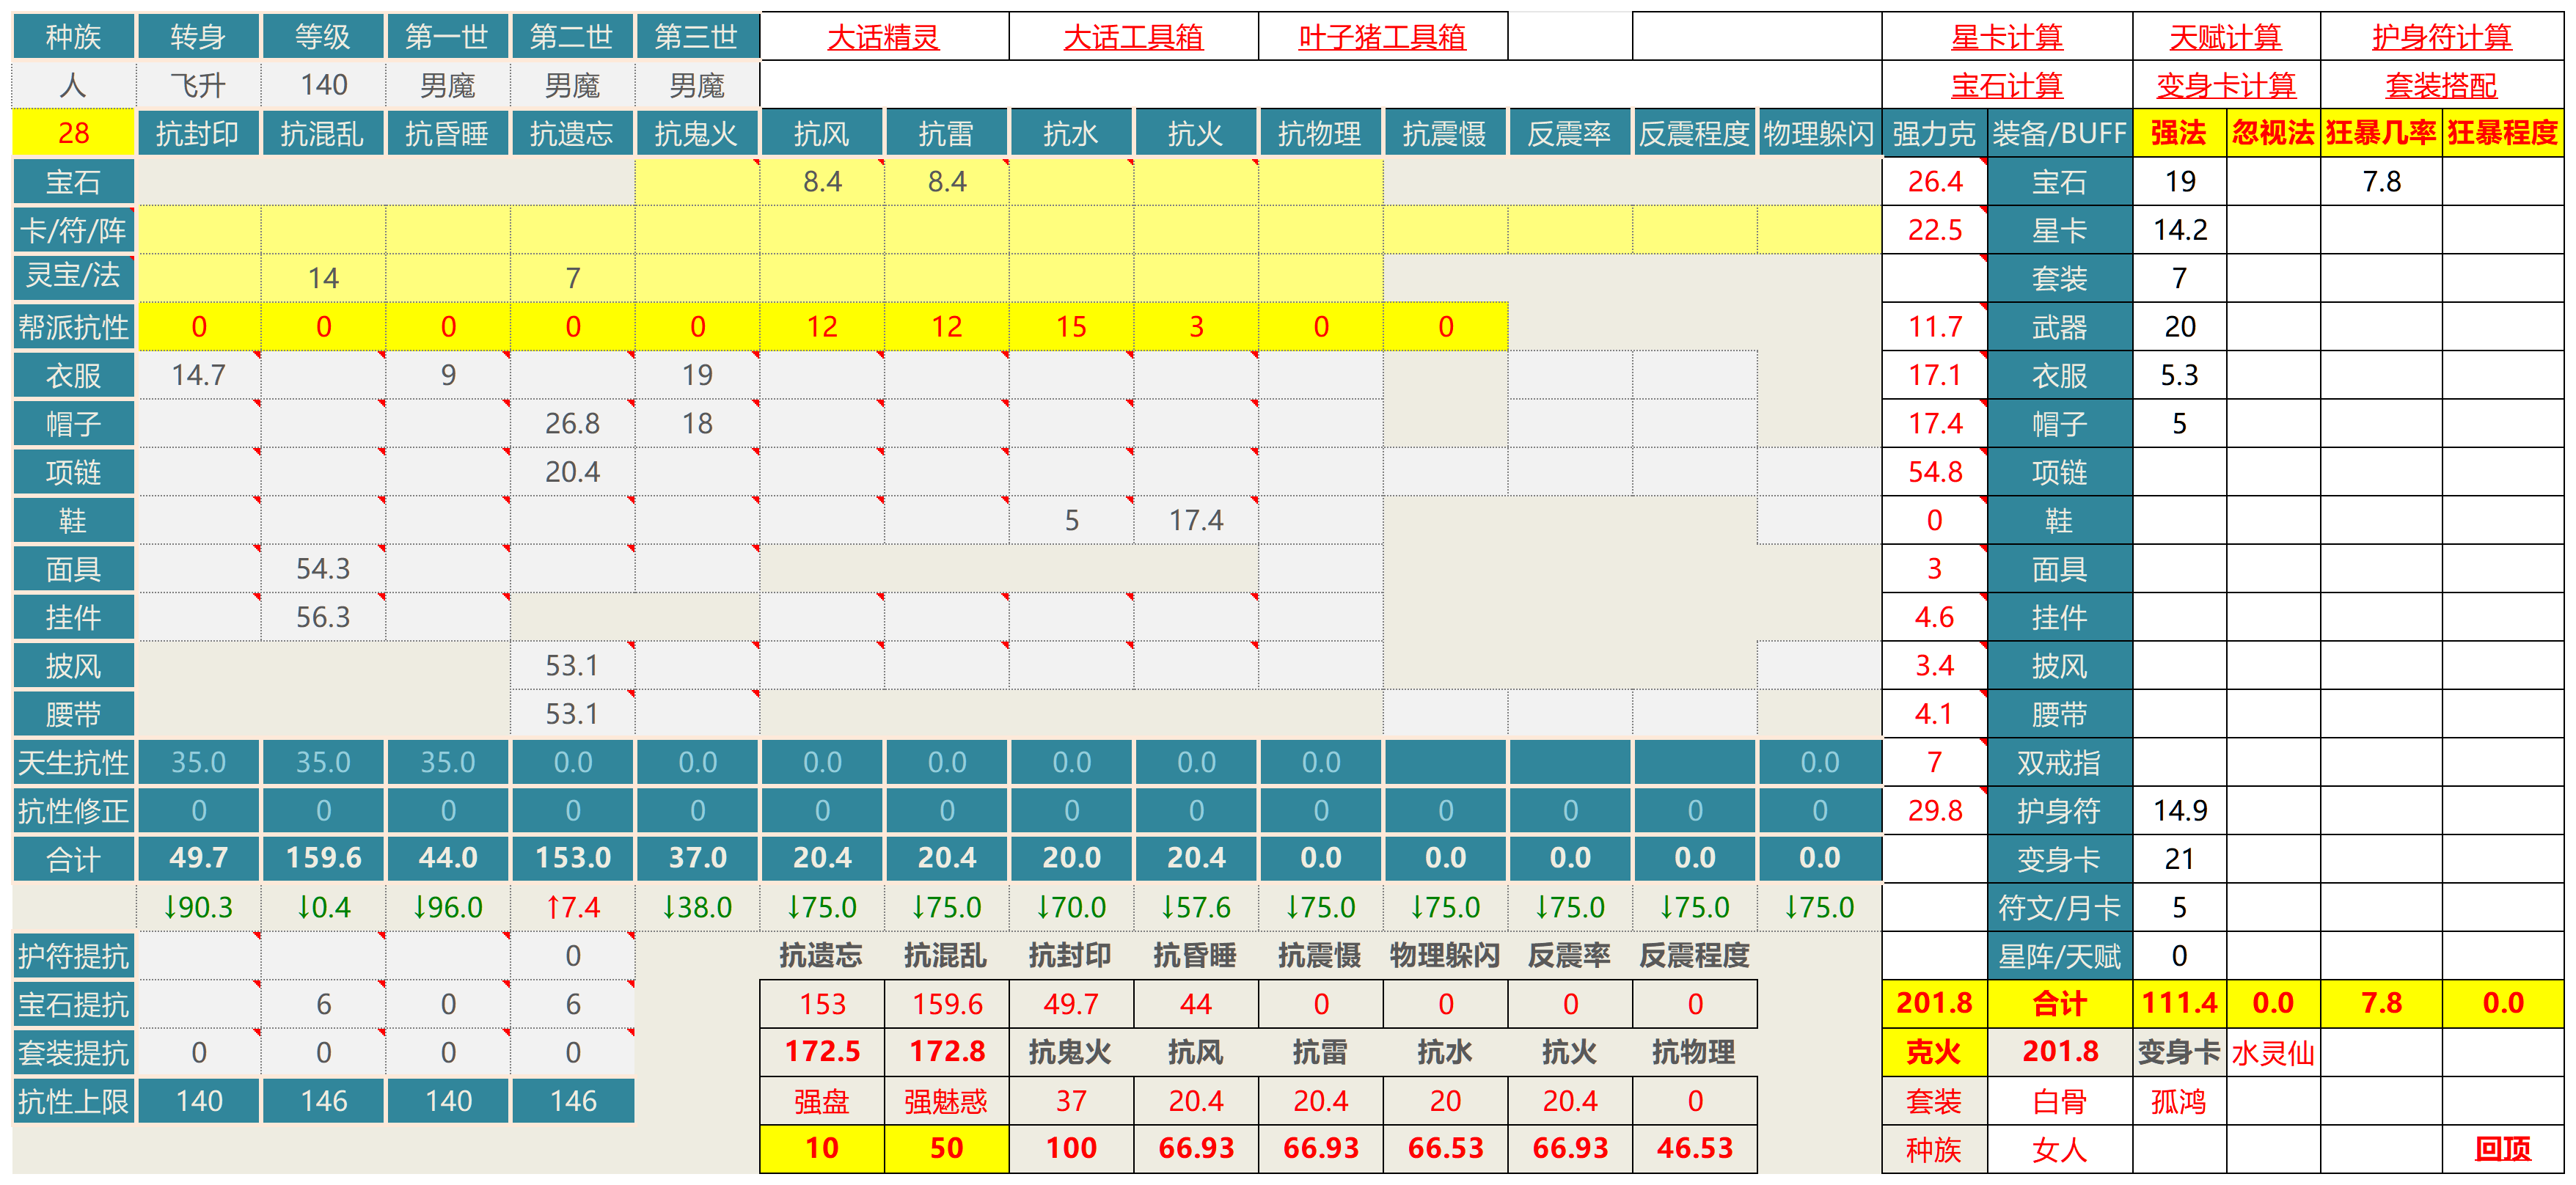Select the 变身卡 name cell 水灵仙
2576x1185 pixels.
pyautogui.click(x=2272, y=1053)
